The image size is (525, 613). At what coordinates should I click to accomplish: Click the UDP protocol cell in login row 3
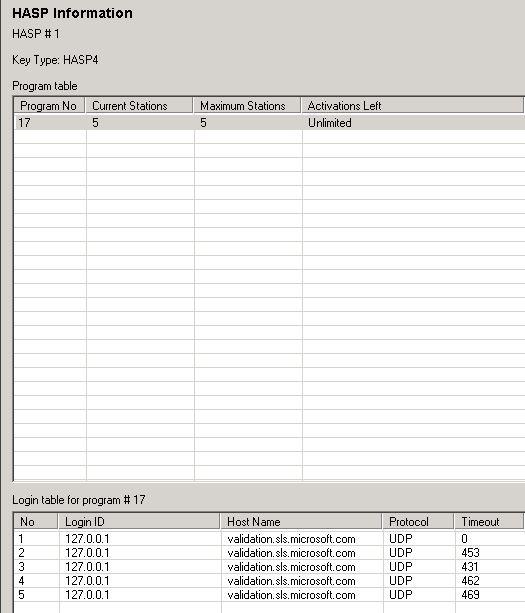tap(401, 567)
